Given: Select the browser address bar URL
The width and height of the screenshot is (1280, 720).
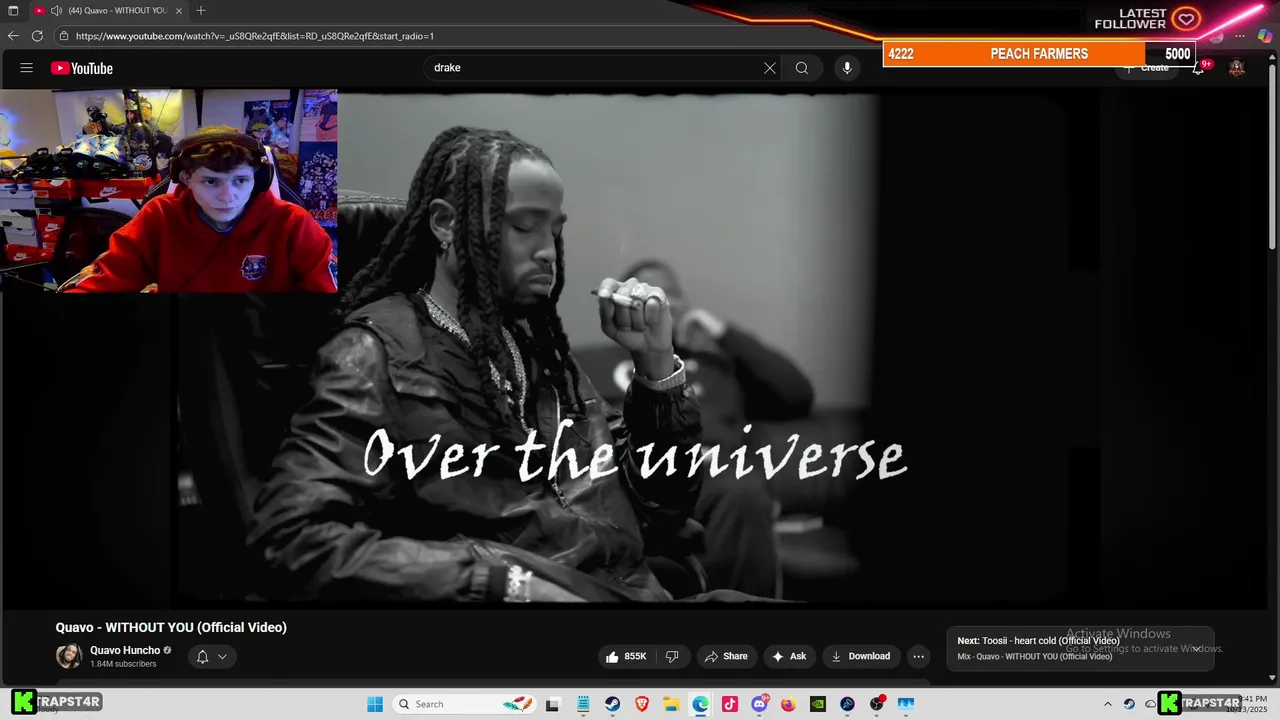Looking at the screenshot, I should tap(255, 36).
